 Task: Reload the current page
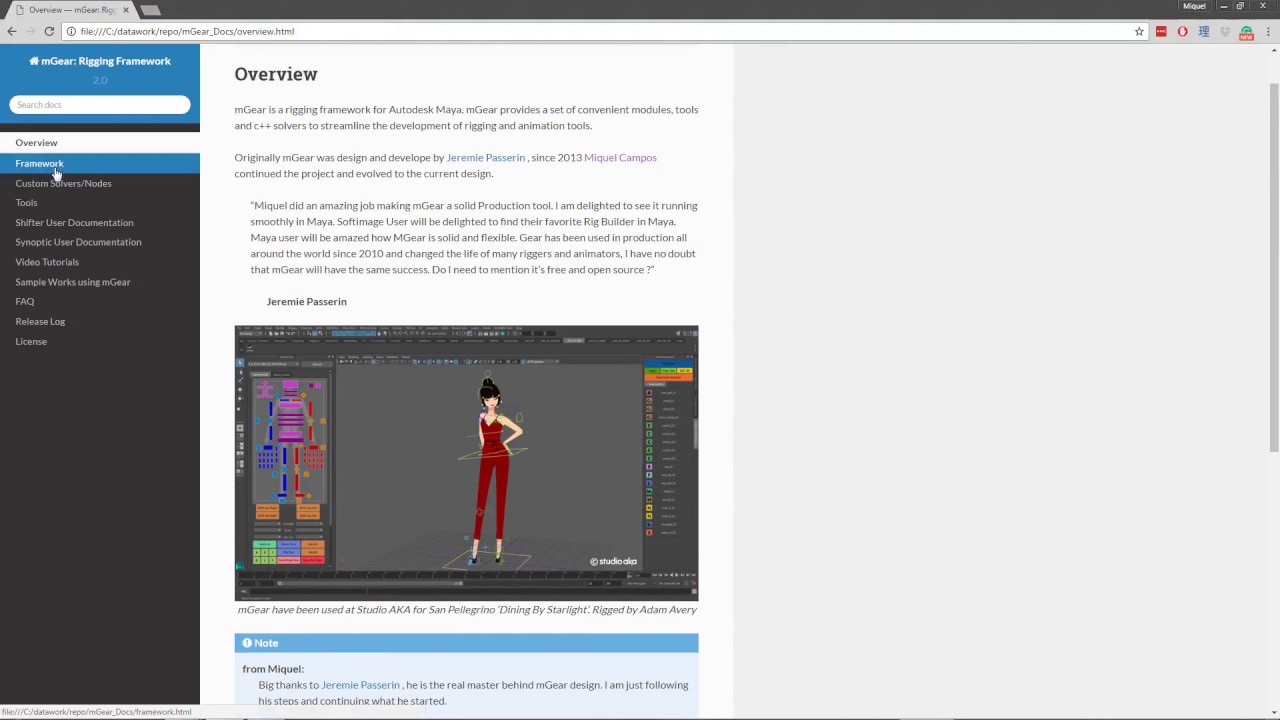49,31
